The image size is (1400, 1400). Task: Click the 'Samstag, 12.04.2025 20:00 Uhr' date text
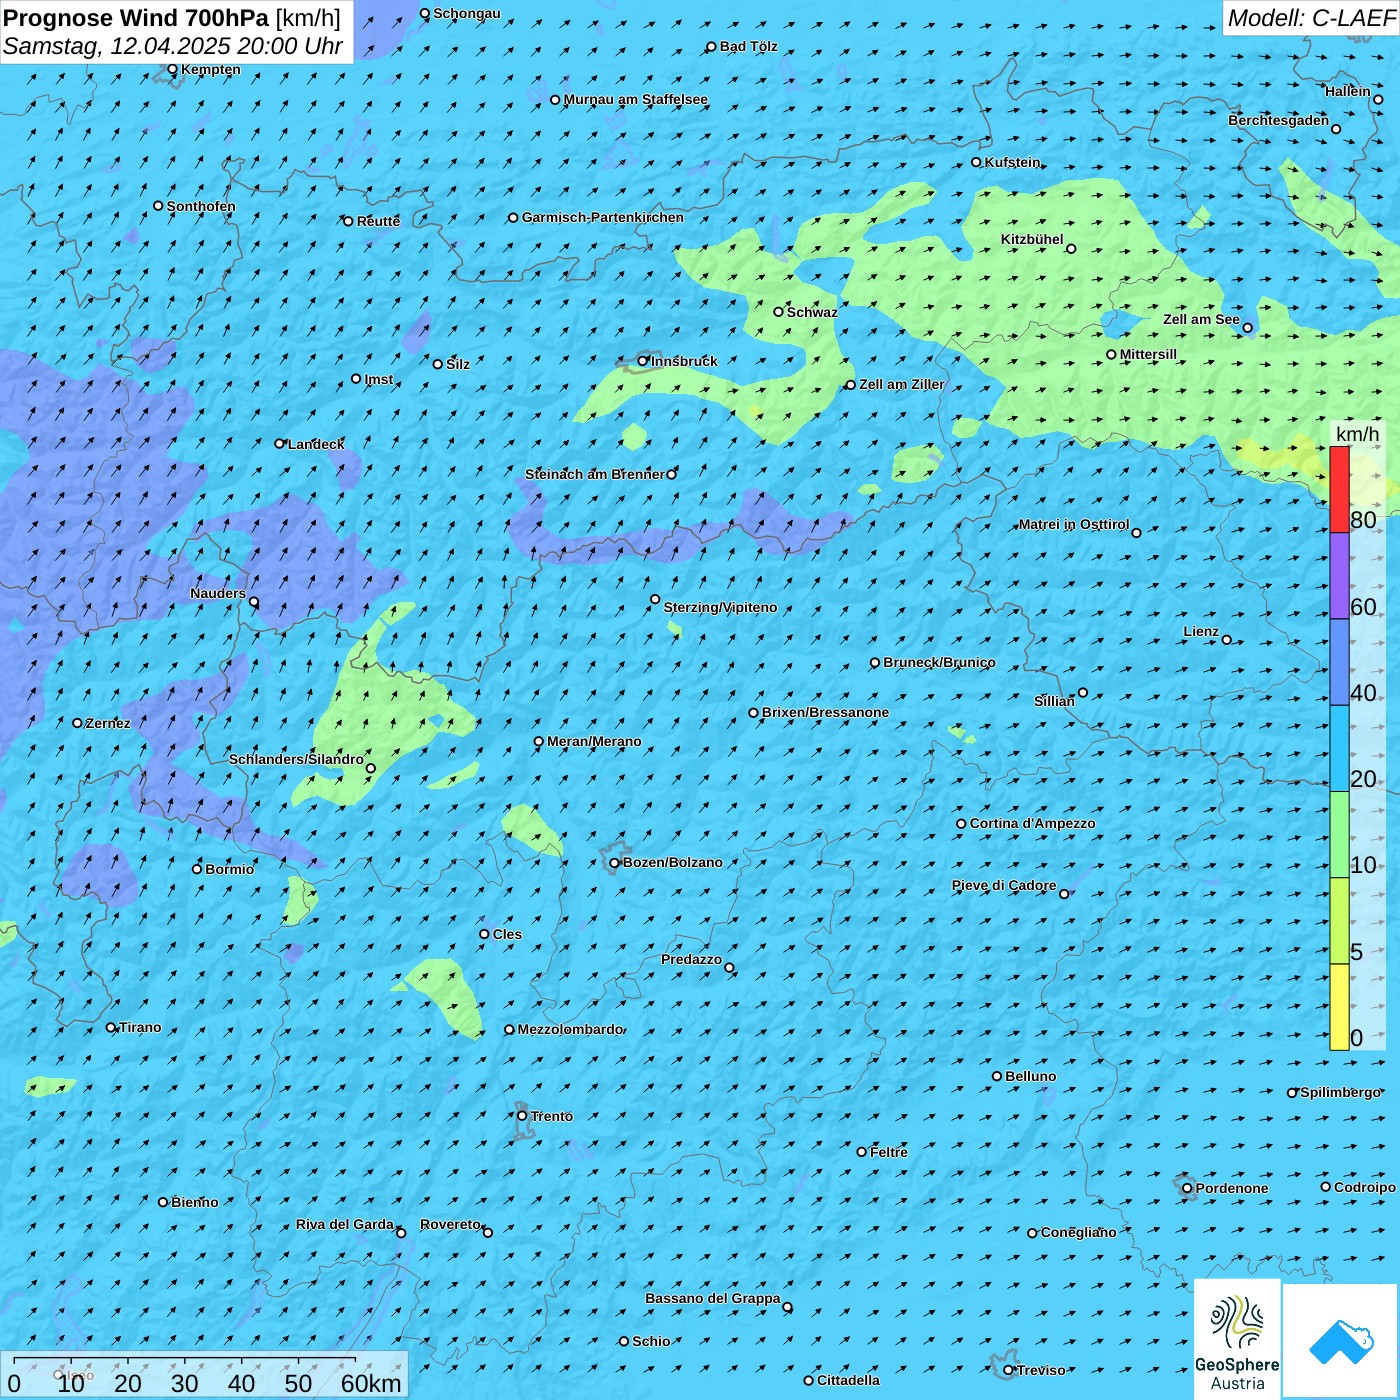point(173,46)
